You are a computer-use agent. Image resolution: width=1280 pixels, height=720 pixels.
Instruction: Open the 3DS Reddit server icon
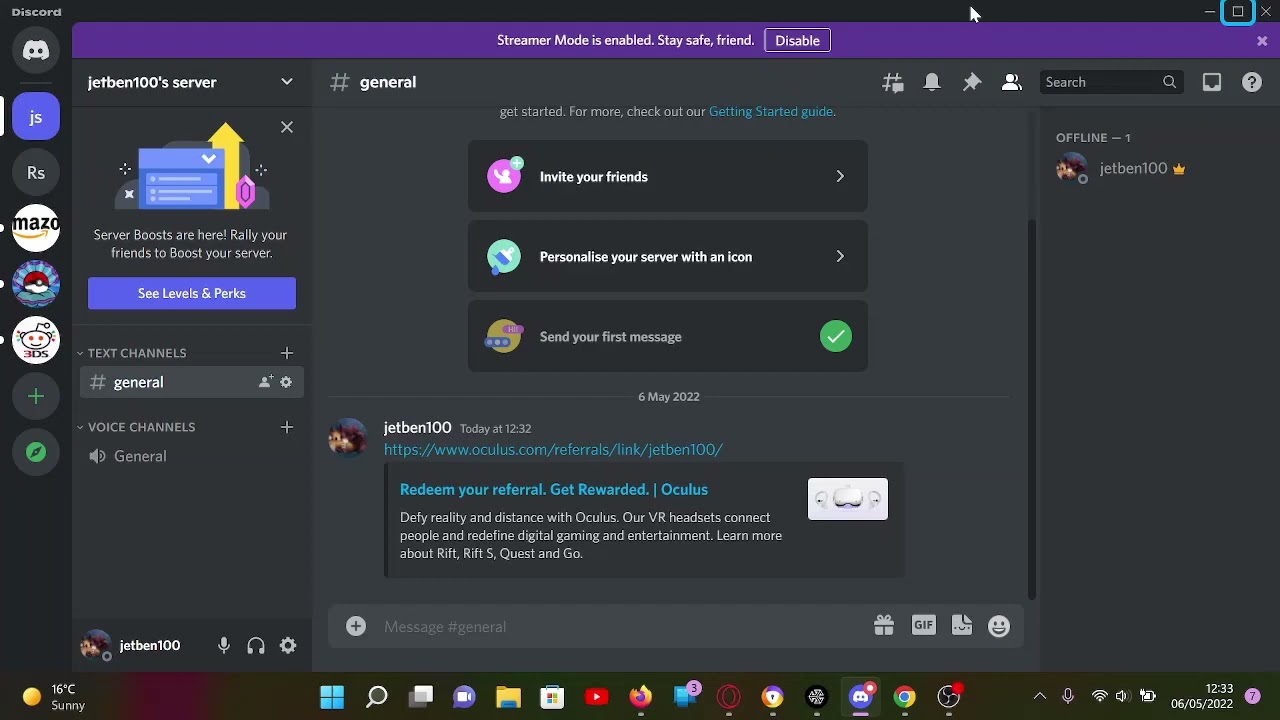pos(36,341)
